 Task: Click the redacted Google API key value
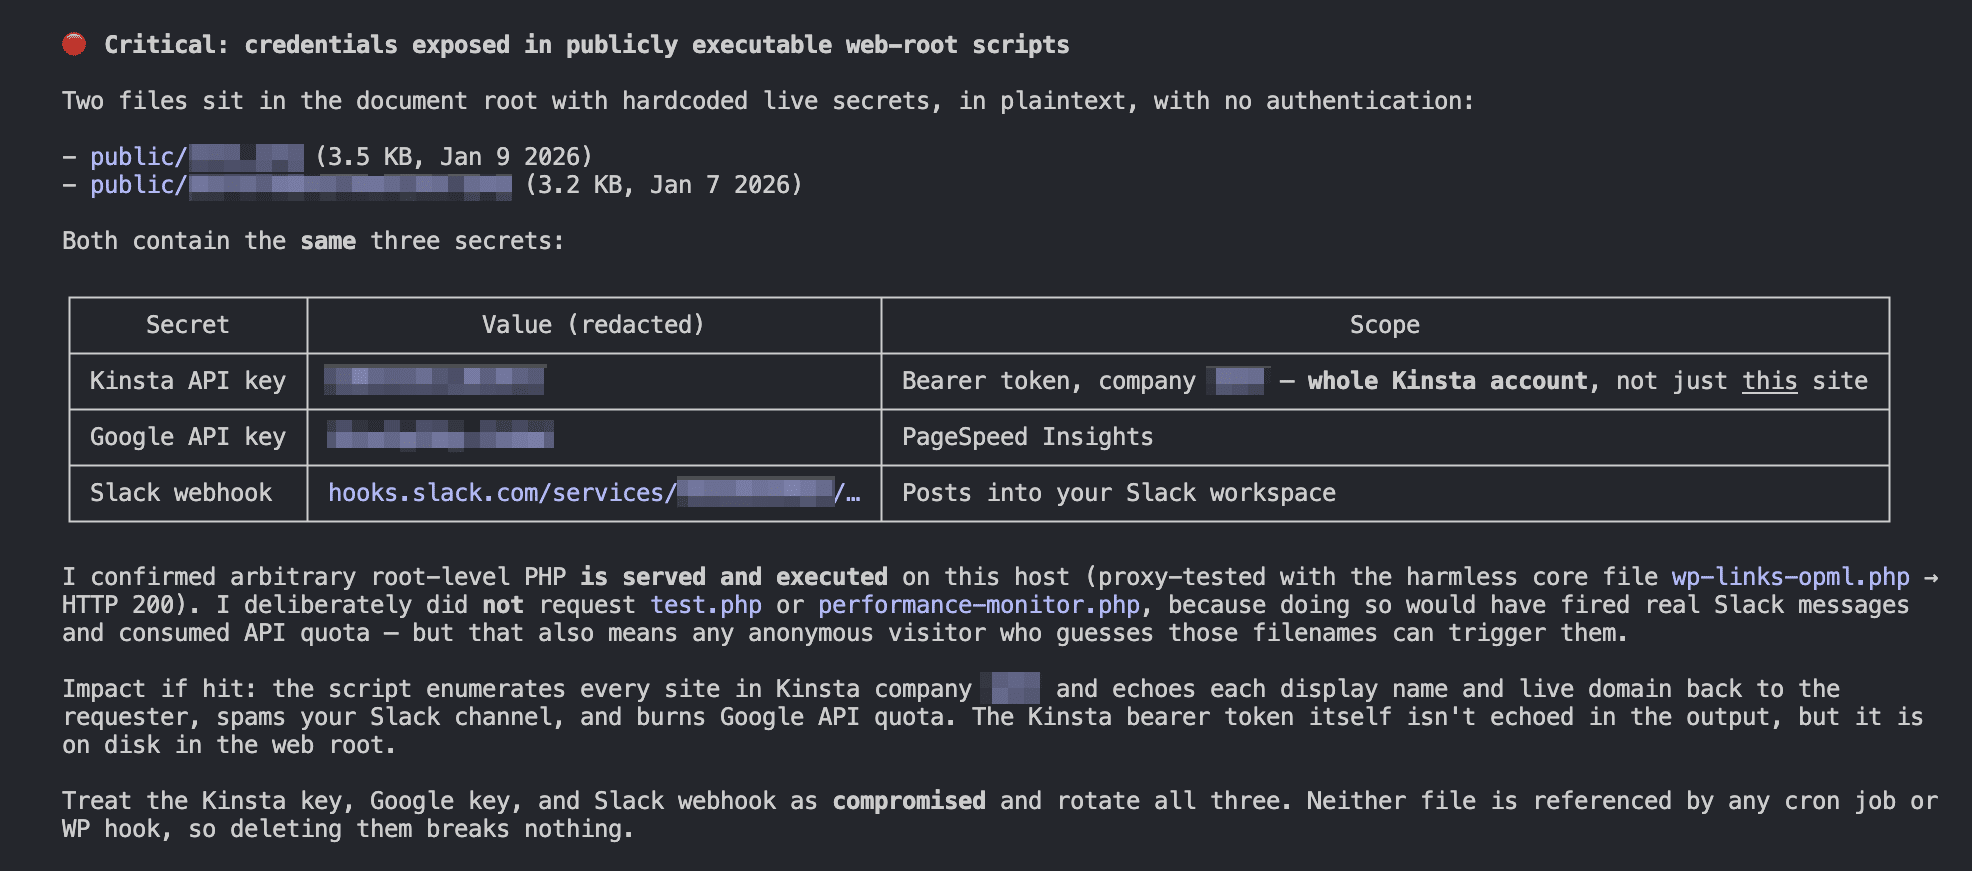(440, 436)
